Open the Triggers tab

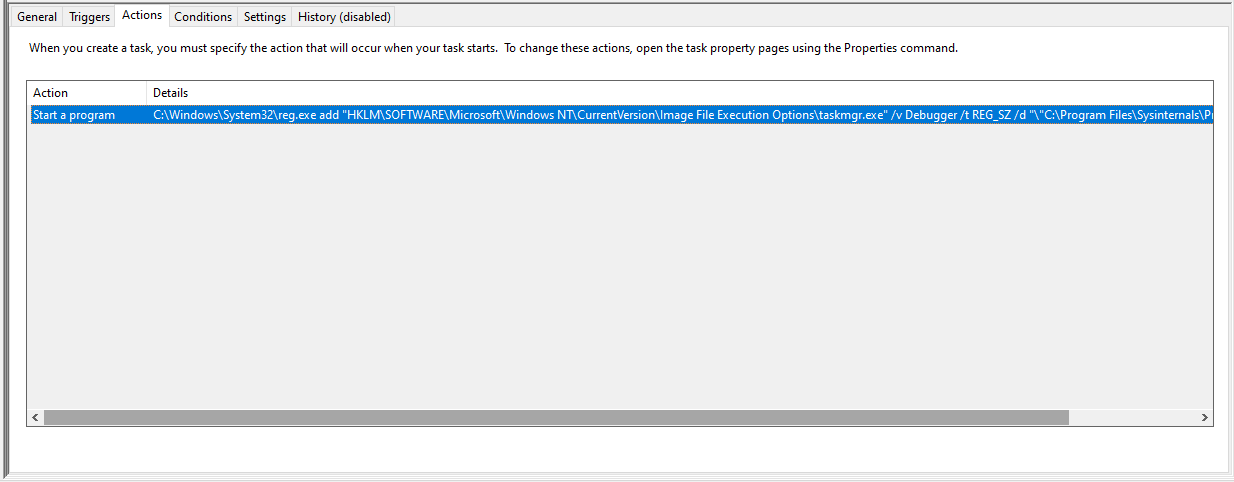point(90,17)
